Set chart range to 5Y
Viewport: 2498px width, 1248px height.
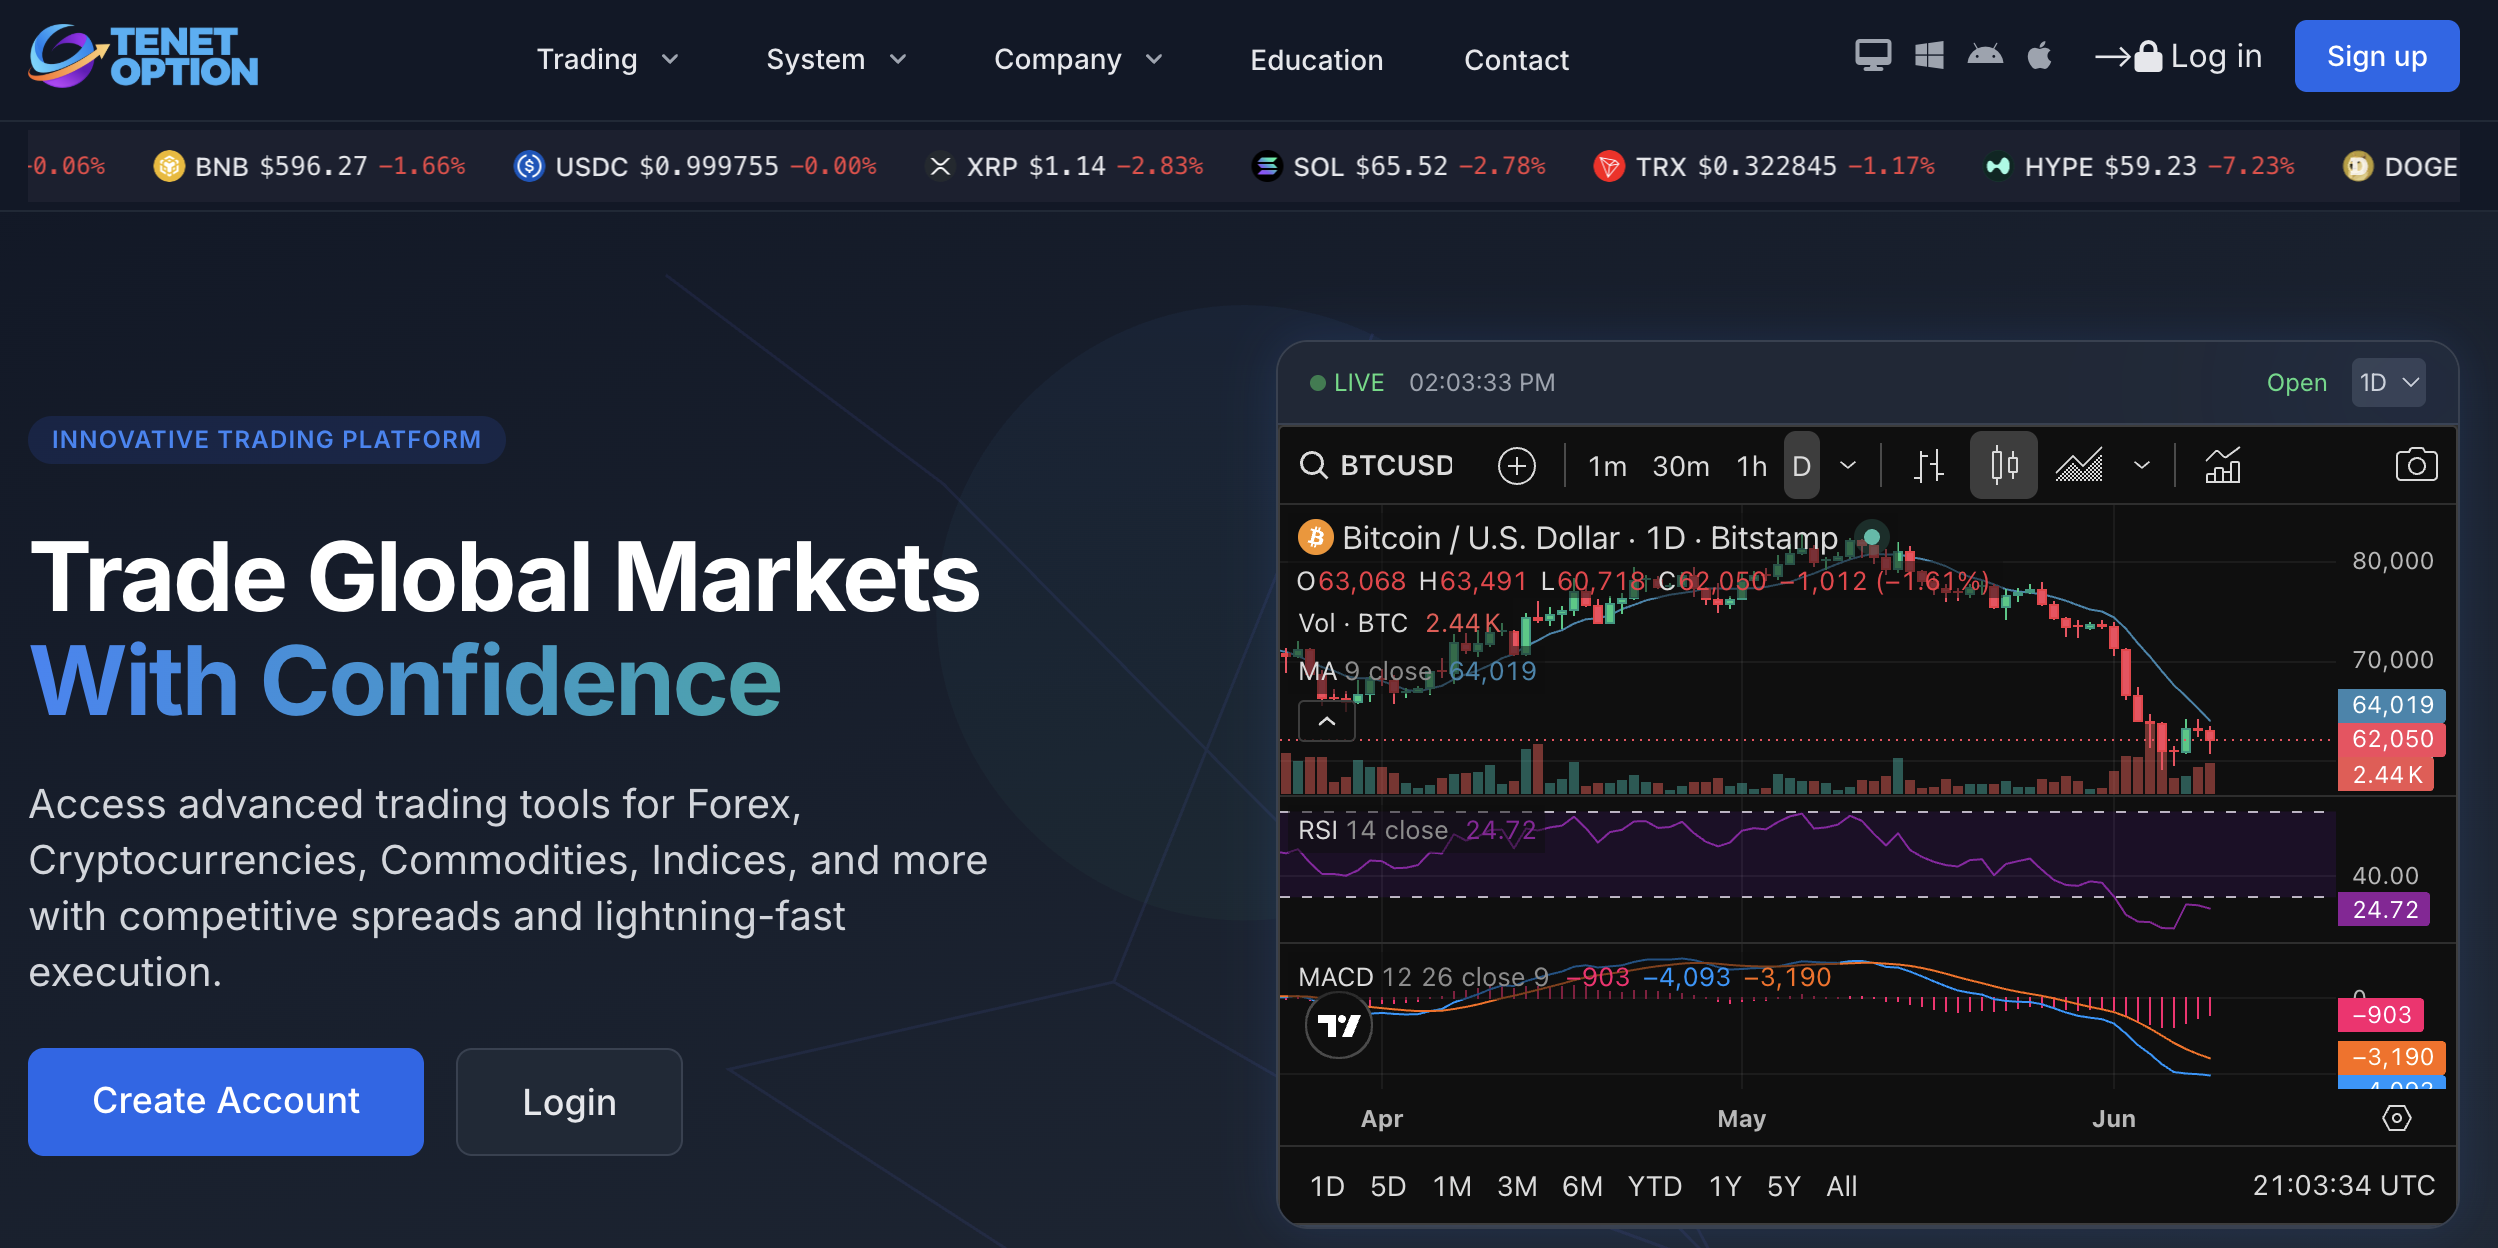[x=1784, y=1186]
